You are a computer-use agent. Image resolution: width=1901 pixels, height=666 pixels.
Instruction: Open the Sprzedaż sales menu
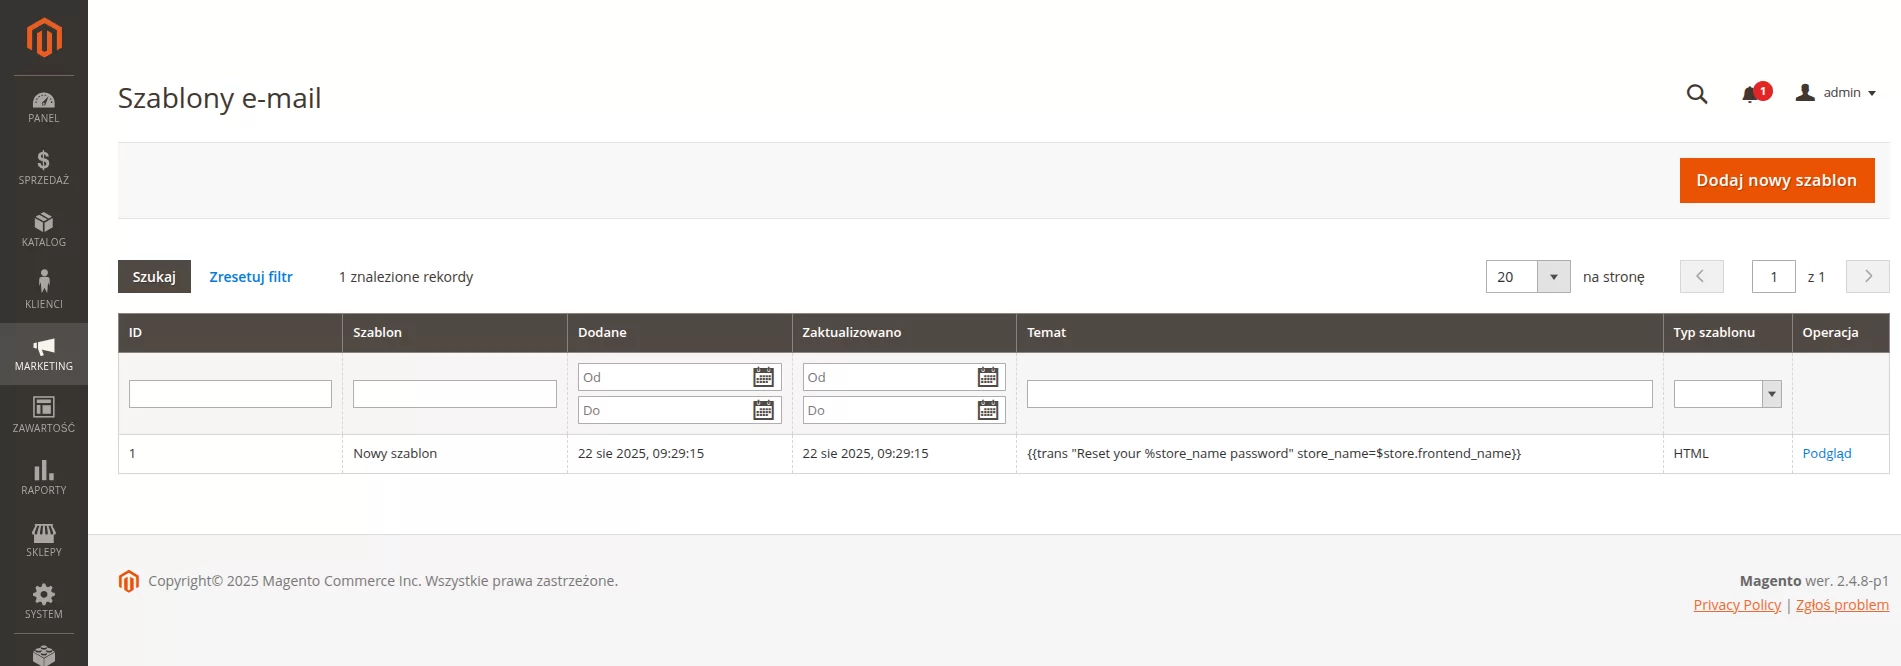coord(44,168)
